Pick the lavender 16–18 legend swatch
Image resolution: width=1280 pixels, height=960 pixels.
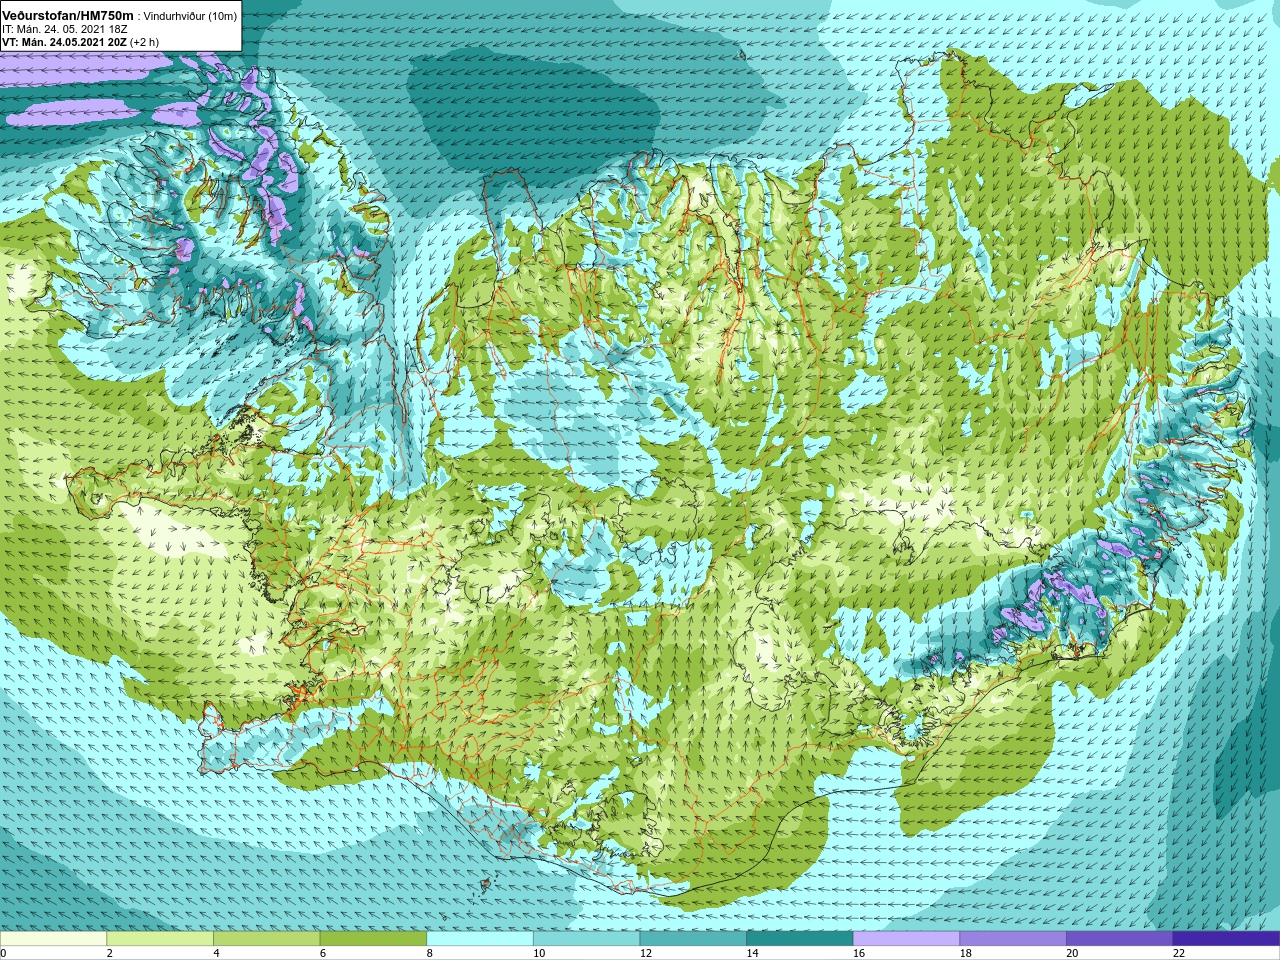pos(906,939)
